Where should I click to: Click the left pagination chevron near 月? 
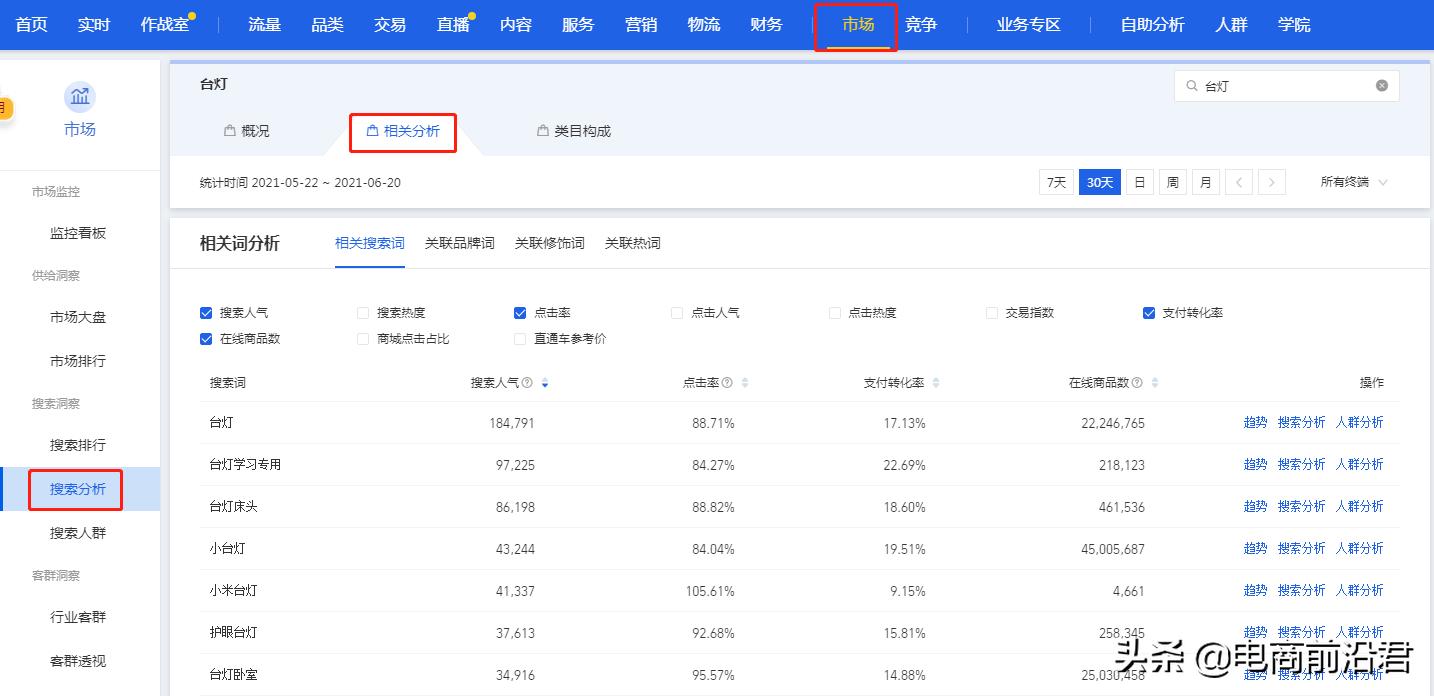pyautogui.click(x=1240, y=182)
